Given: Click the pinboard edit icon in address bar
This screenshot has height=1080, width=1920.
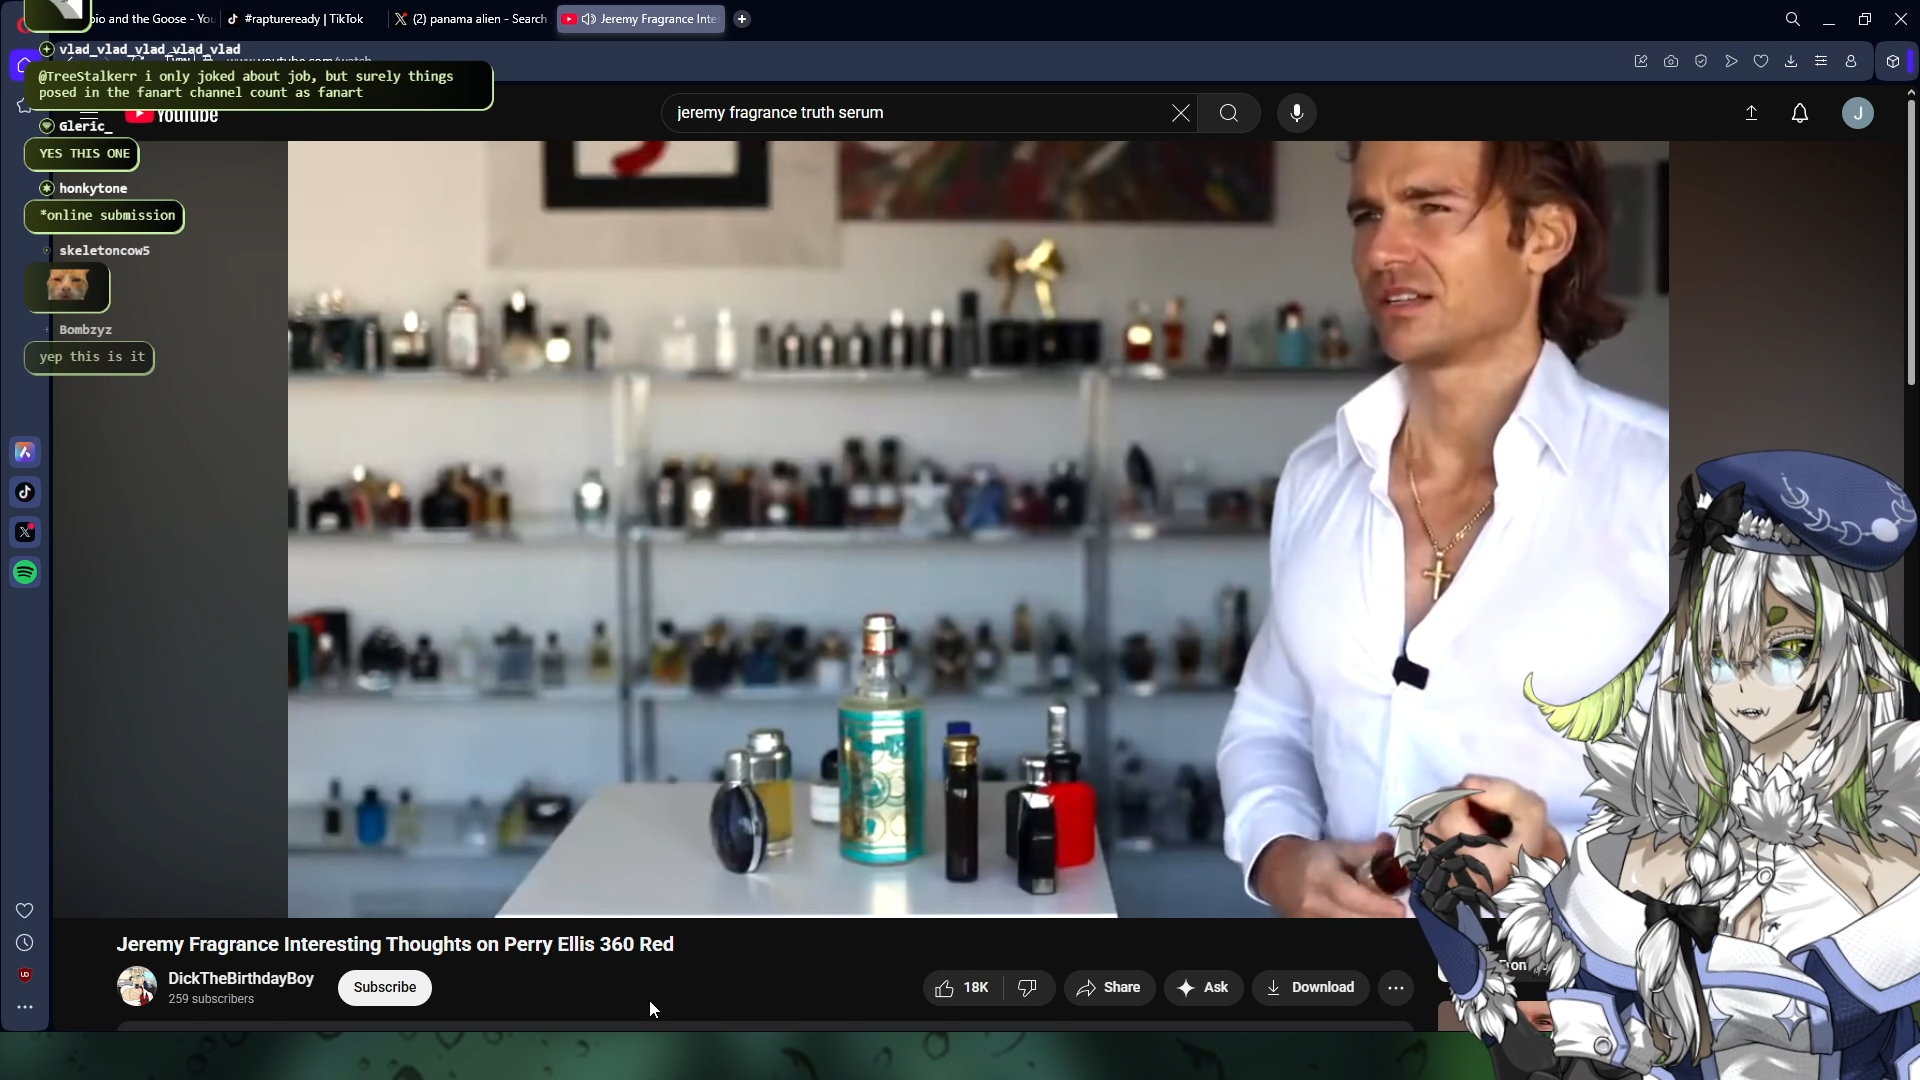Looking at the screenshot, I should [x=1641, y=61].
